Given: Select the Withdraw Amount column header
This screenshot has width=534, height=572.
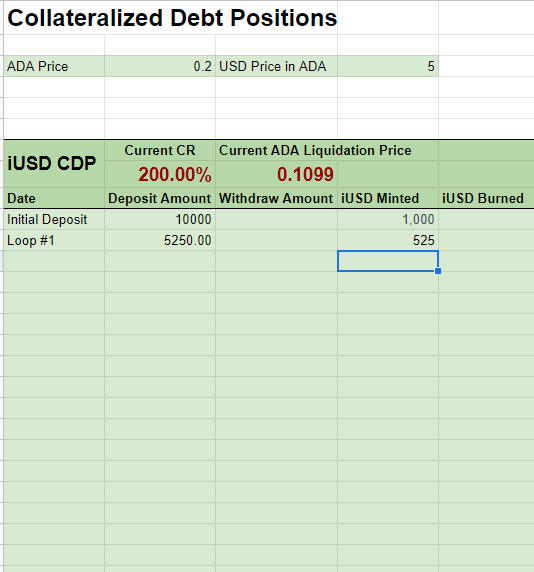Looking at the screenshot, I should click(x=276, y=198).
